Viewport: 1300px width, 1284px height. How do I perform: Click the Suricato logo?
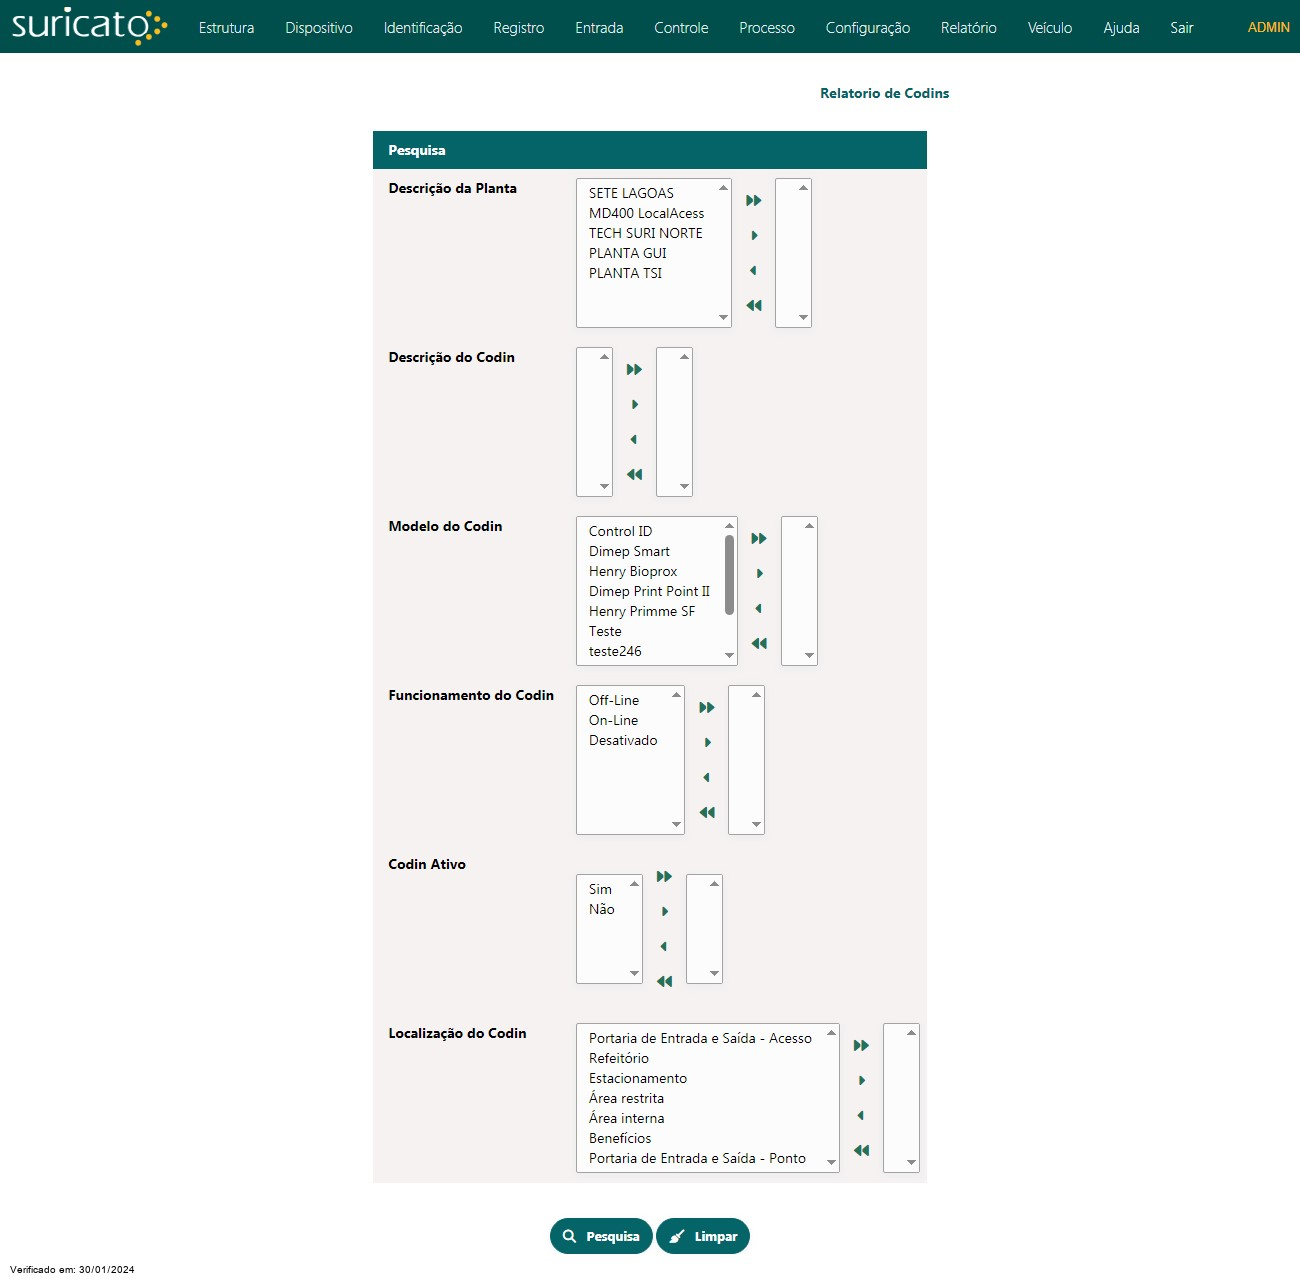point(89,25)
